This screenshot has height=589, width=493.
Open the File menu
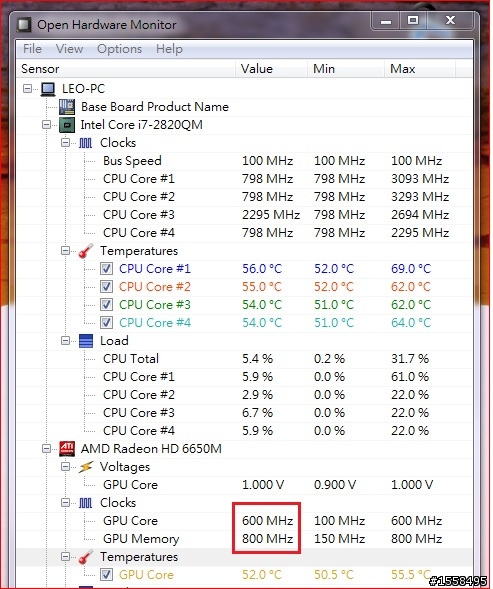[x=32, y=49]
